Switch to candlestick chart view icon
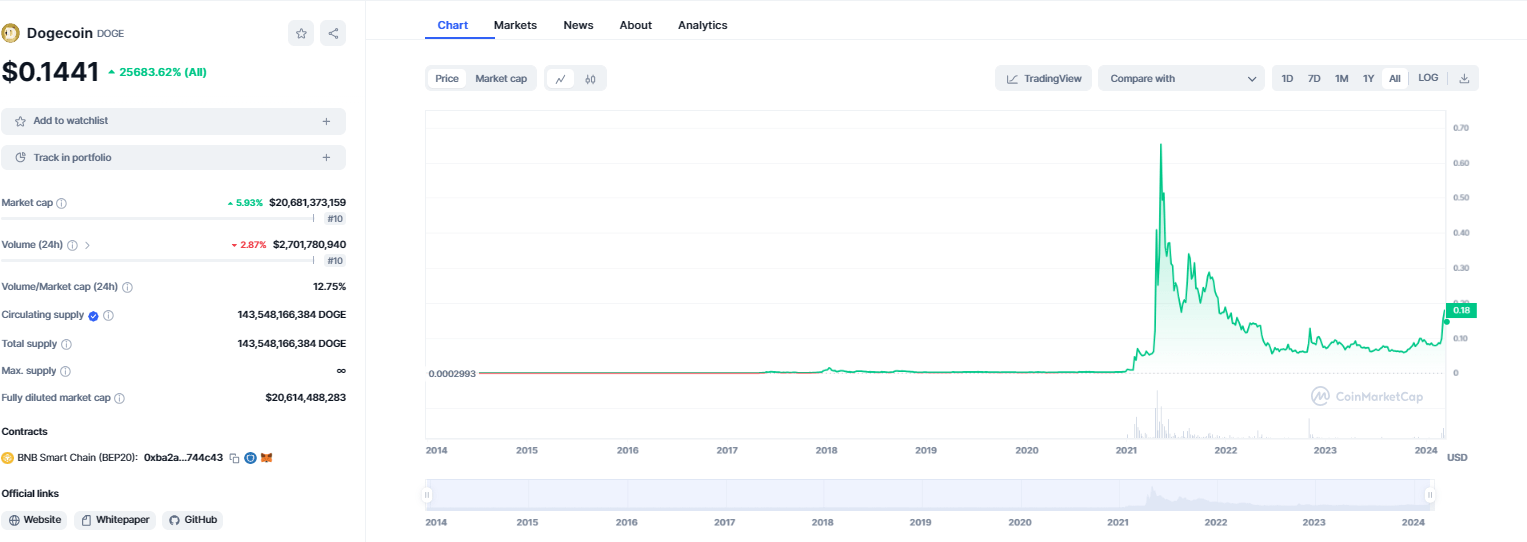 pos(591,79)
